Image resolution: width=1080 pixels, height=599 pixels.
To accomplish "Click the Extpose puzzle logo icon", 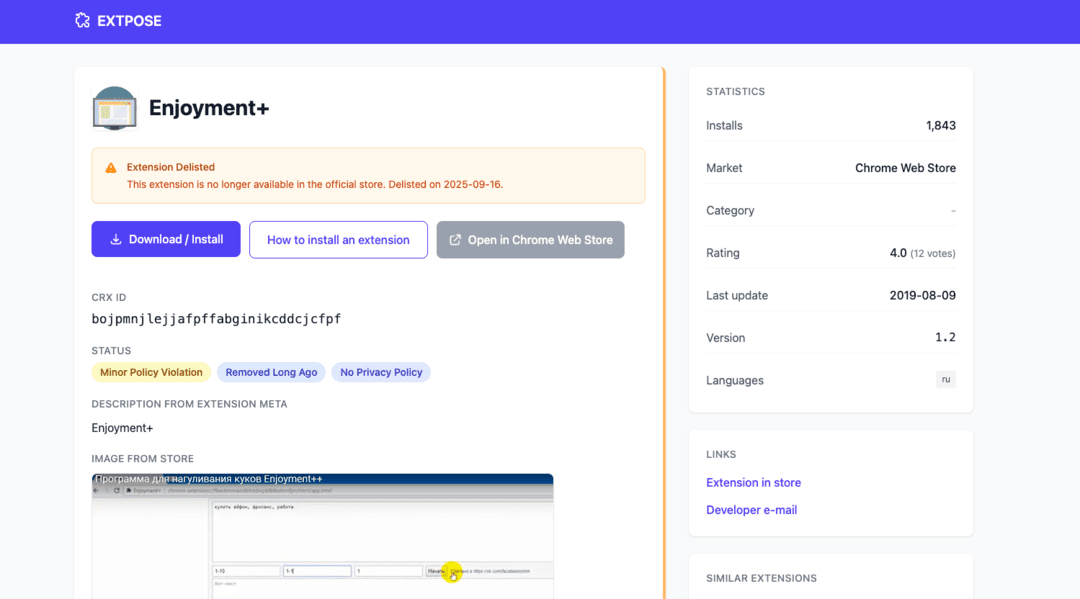I will [82, 20].
